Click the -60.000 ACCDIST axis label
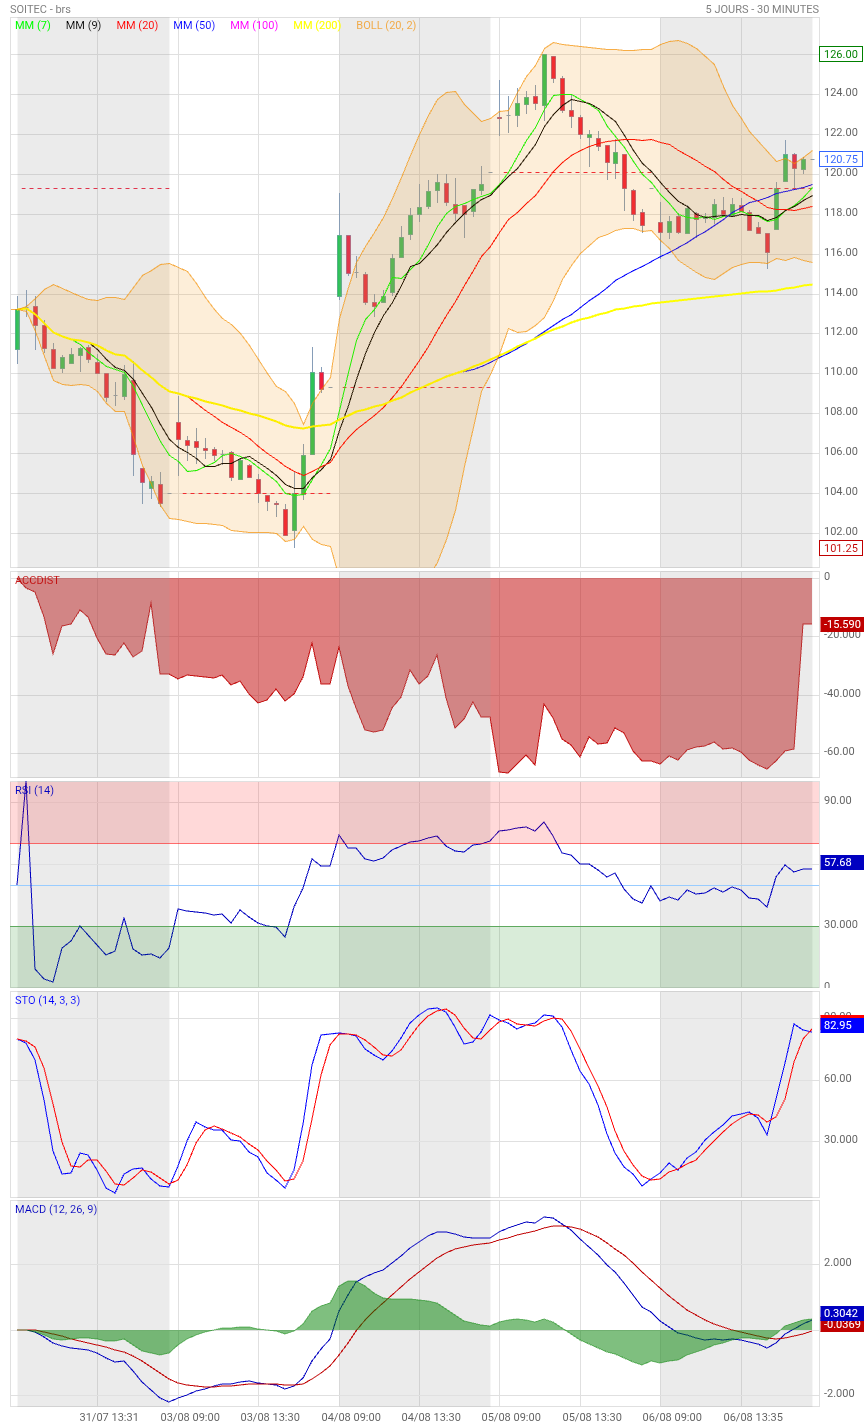Screen dimensions: 864x1427 click(x=841, y=751)
